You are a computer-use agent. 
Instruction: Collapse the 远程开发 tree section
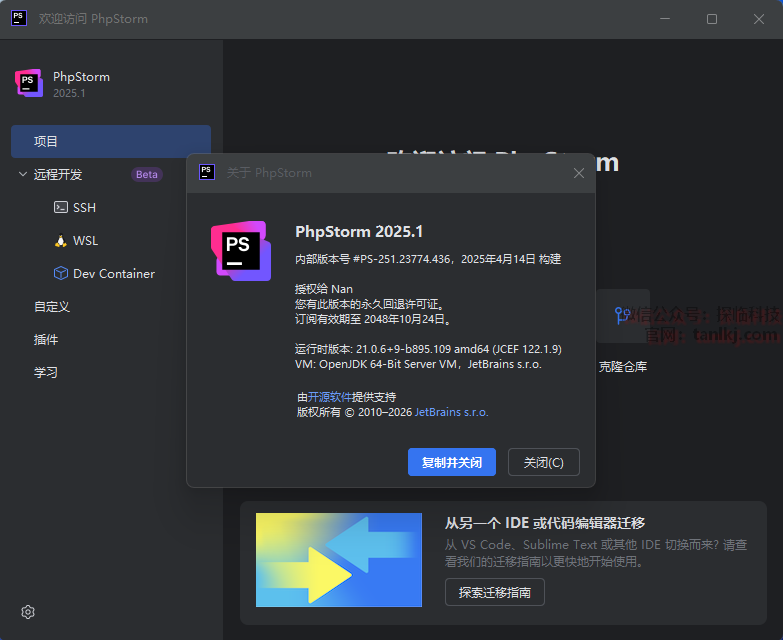click(22, 174)
